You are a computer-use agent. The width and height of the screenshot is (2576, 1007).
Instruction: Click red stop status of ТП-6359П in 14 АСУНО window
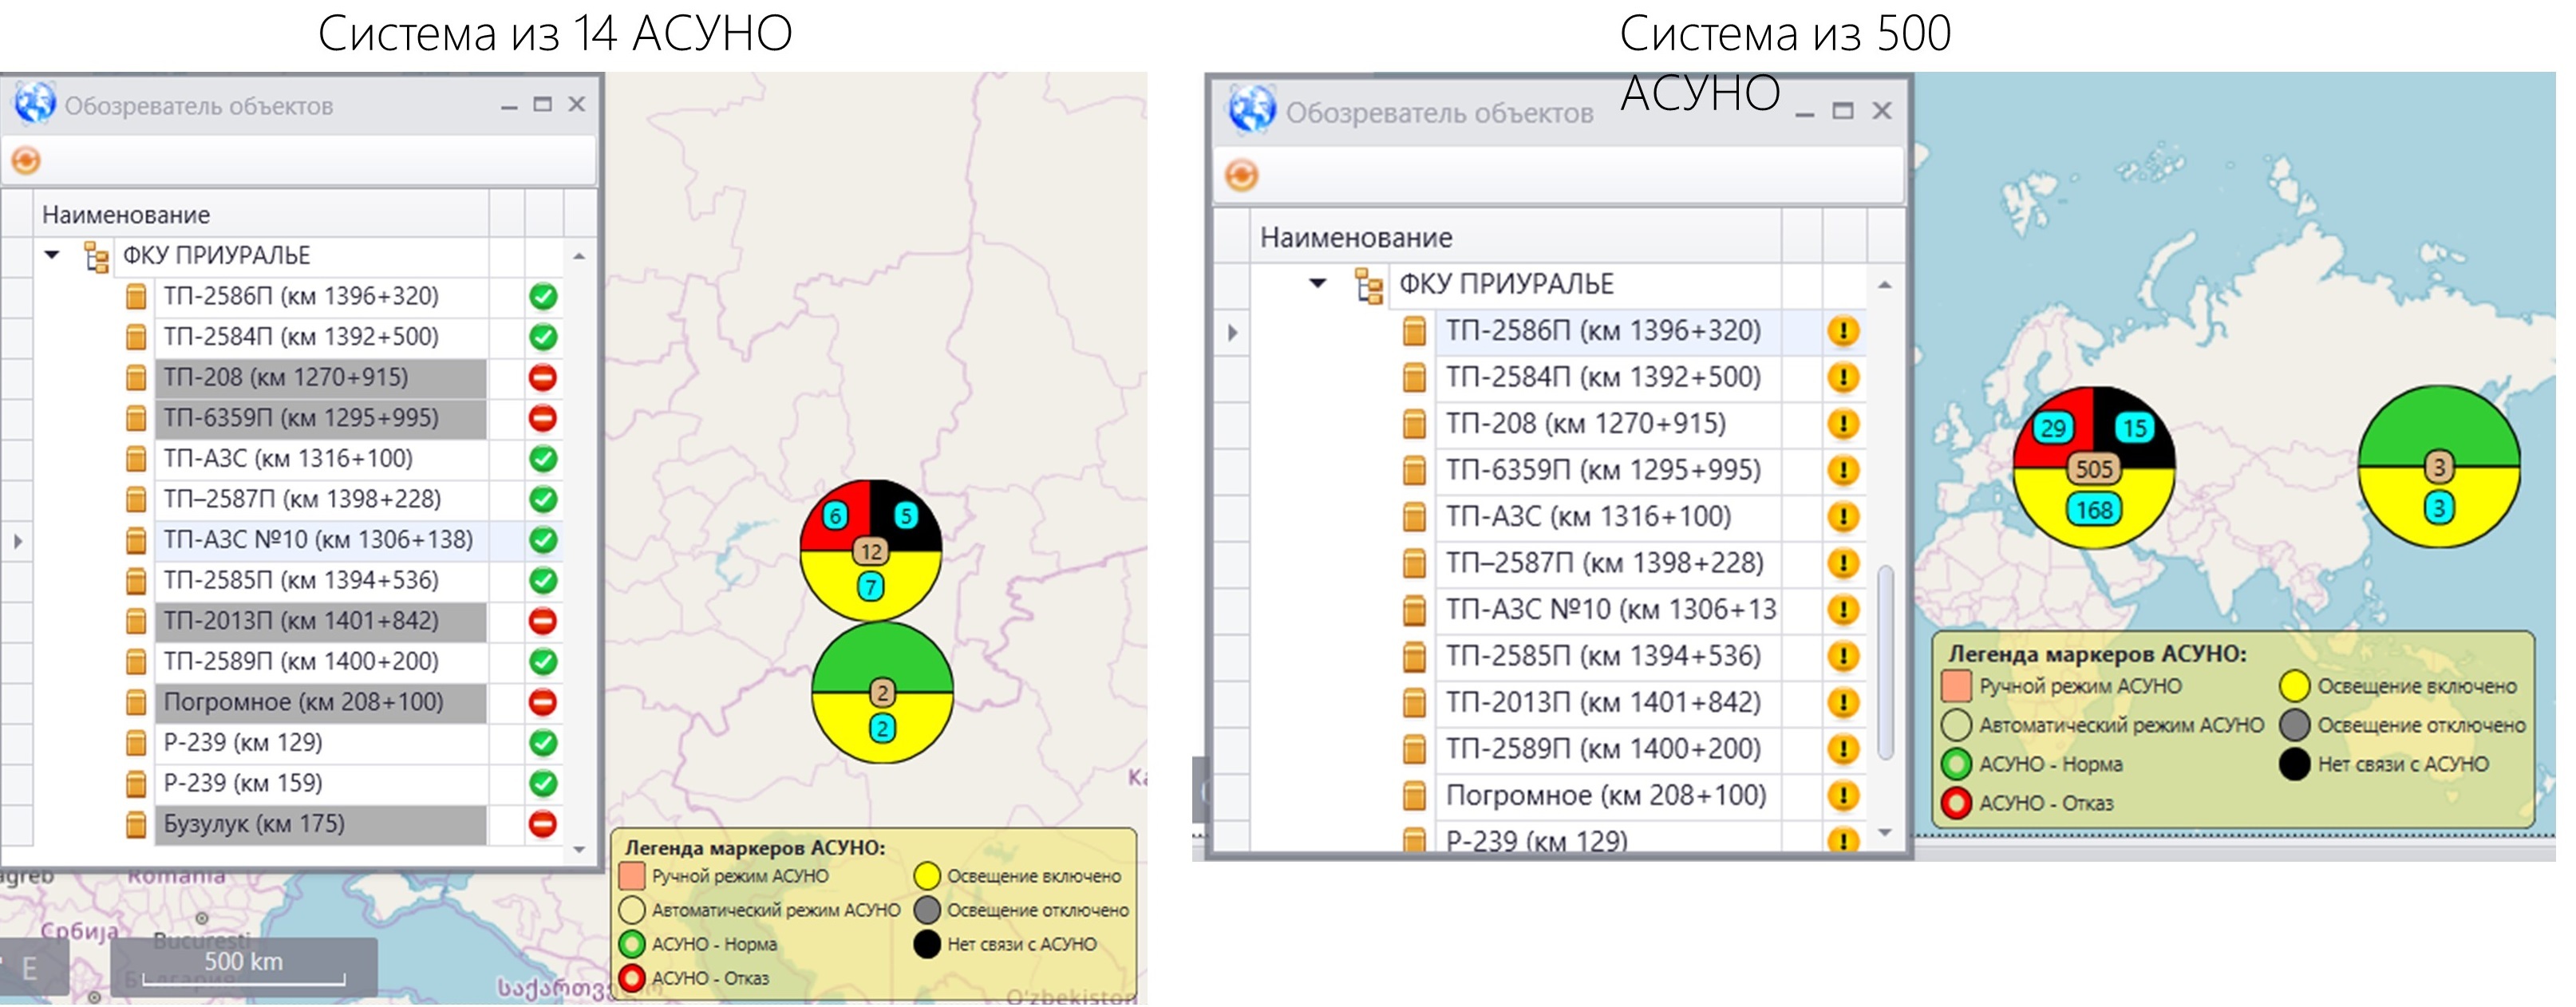pos(543,418)
